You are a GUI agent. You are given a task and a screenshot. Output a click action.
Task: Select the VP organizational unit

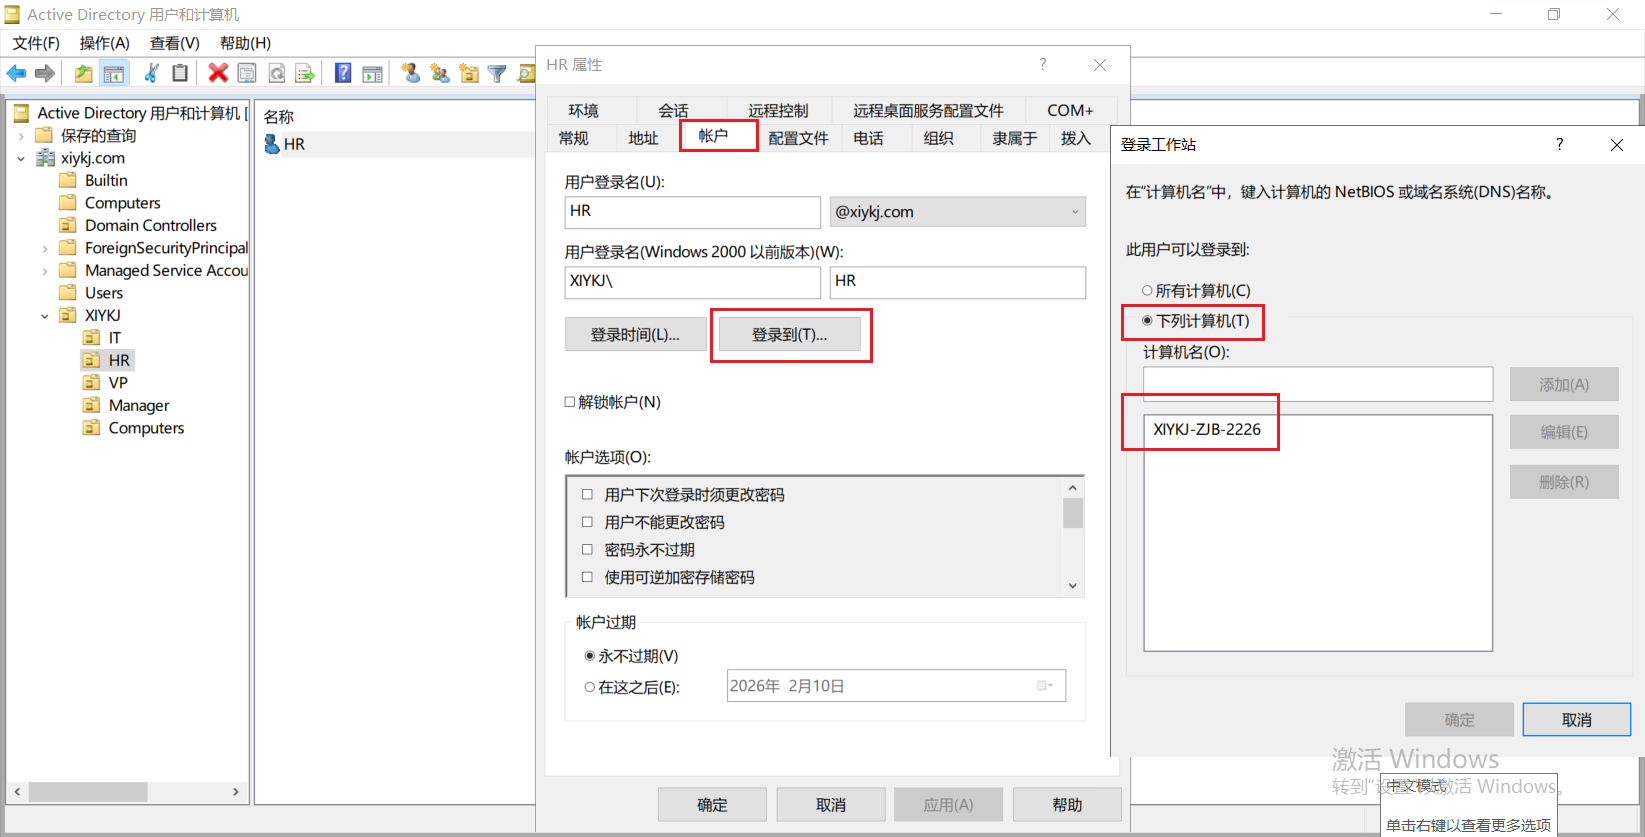118,382
